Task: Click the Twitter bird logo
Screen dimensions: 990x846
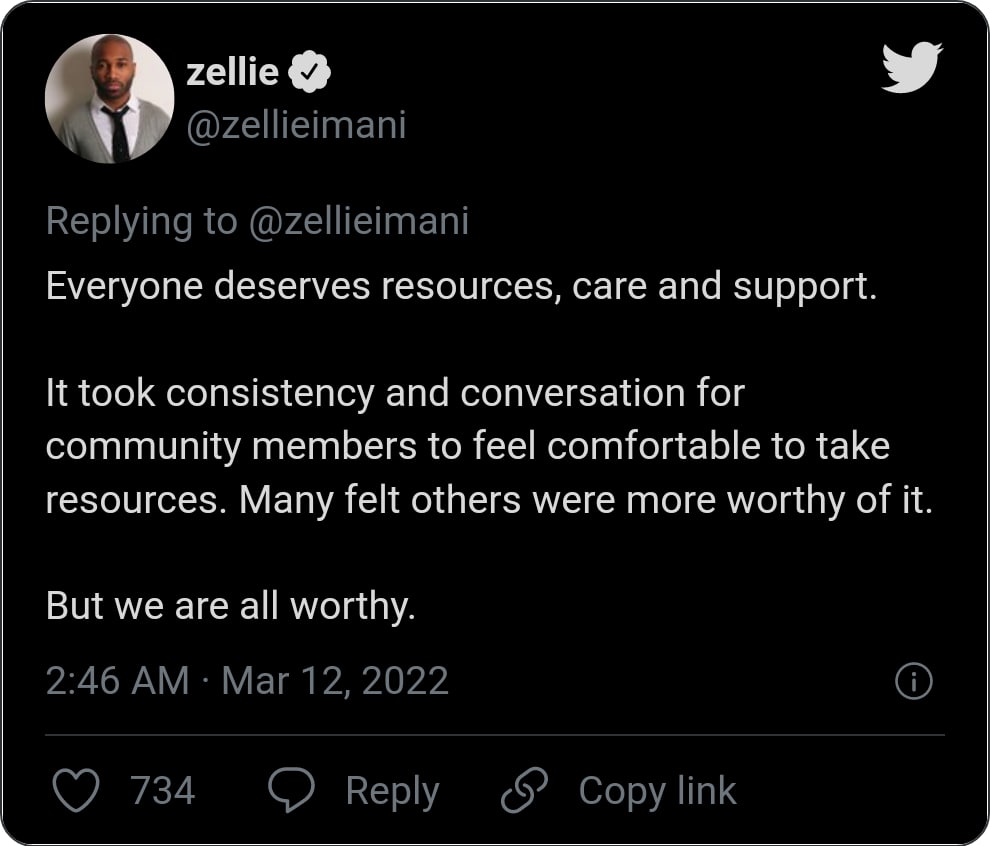Action: (911, 68)
